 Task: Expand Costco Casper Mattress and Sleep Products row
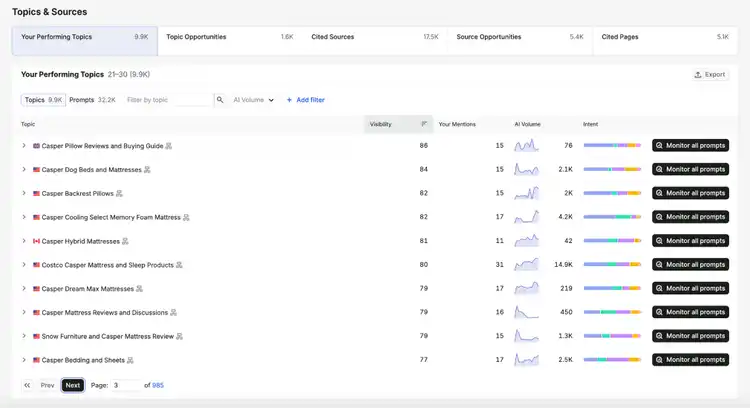point(24,265)
